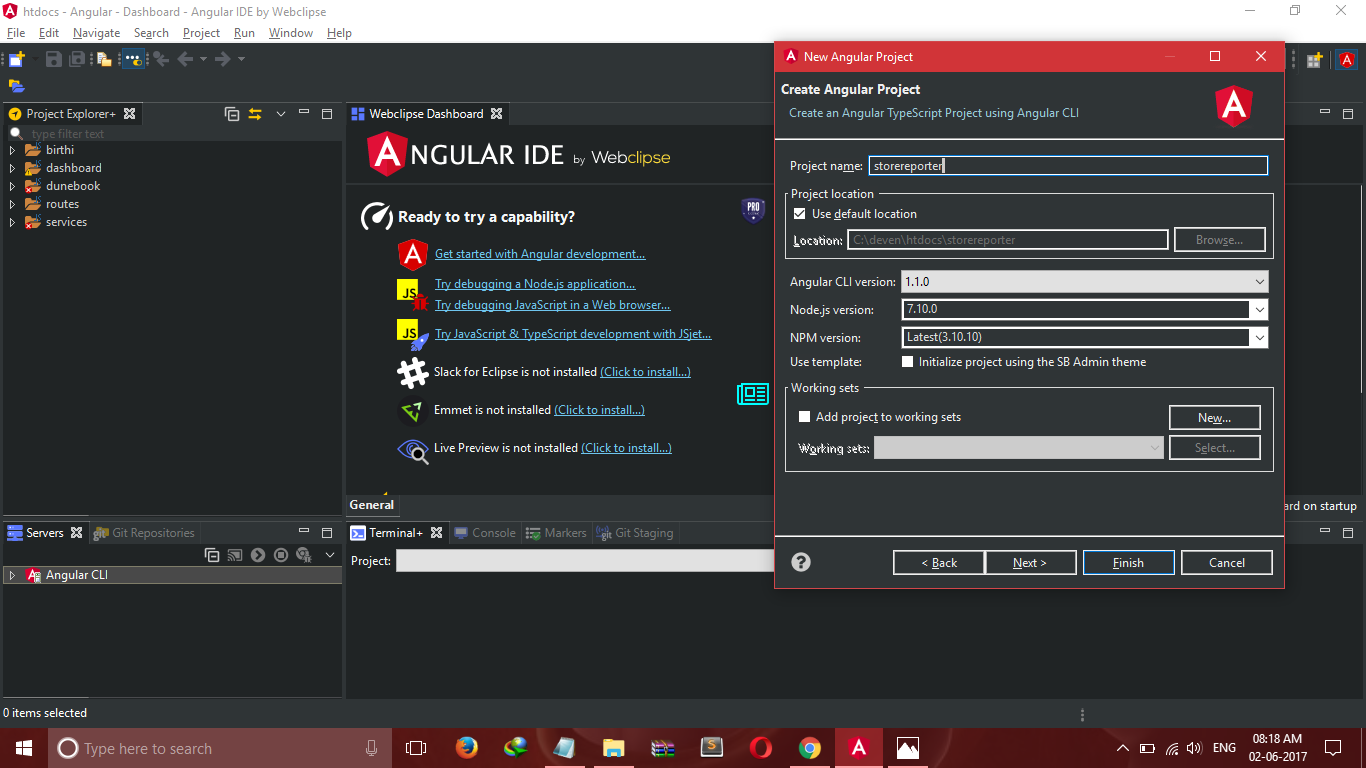Click the Save All toolbar icon
This screenshot has width=1366, height=768.
coord(77,59)
